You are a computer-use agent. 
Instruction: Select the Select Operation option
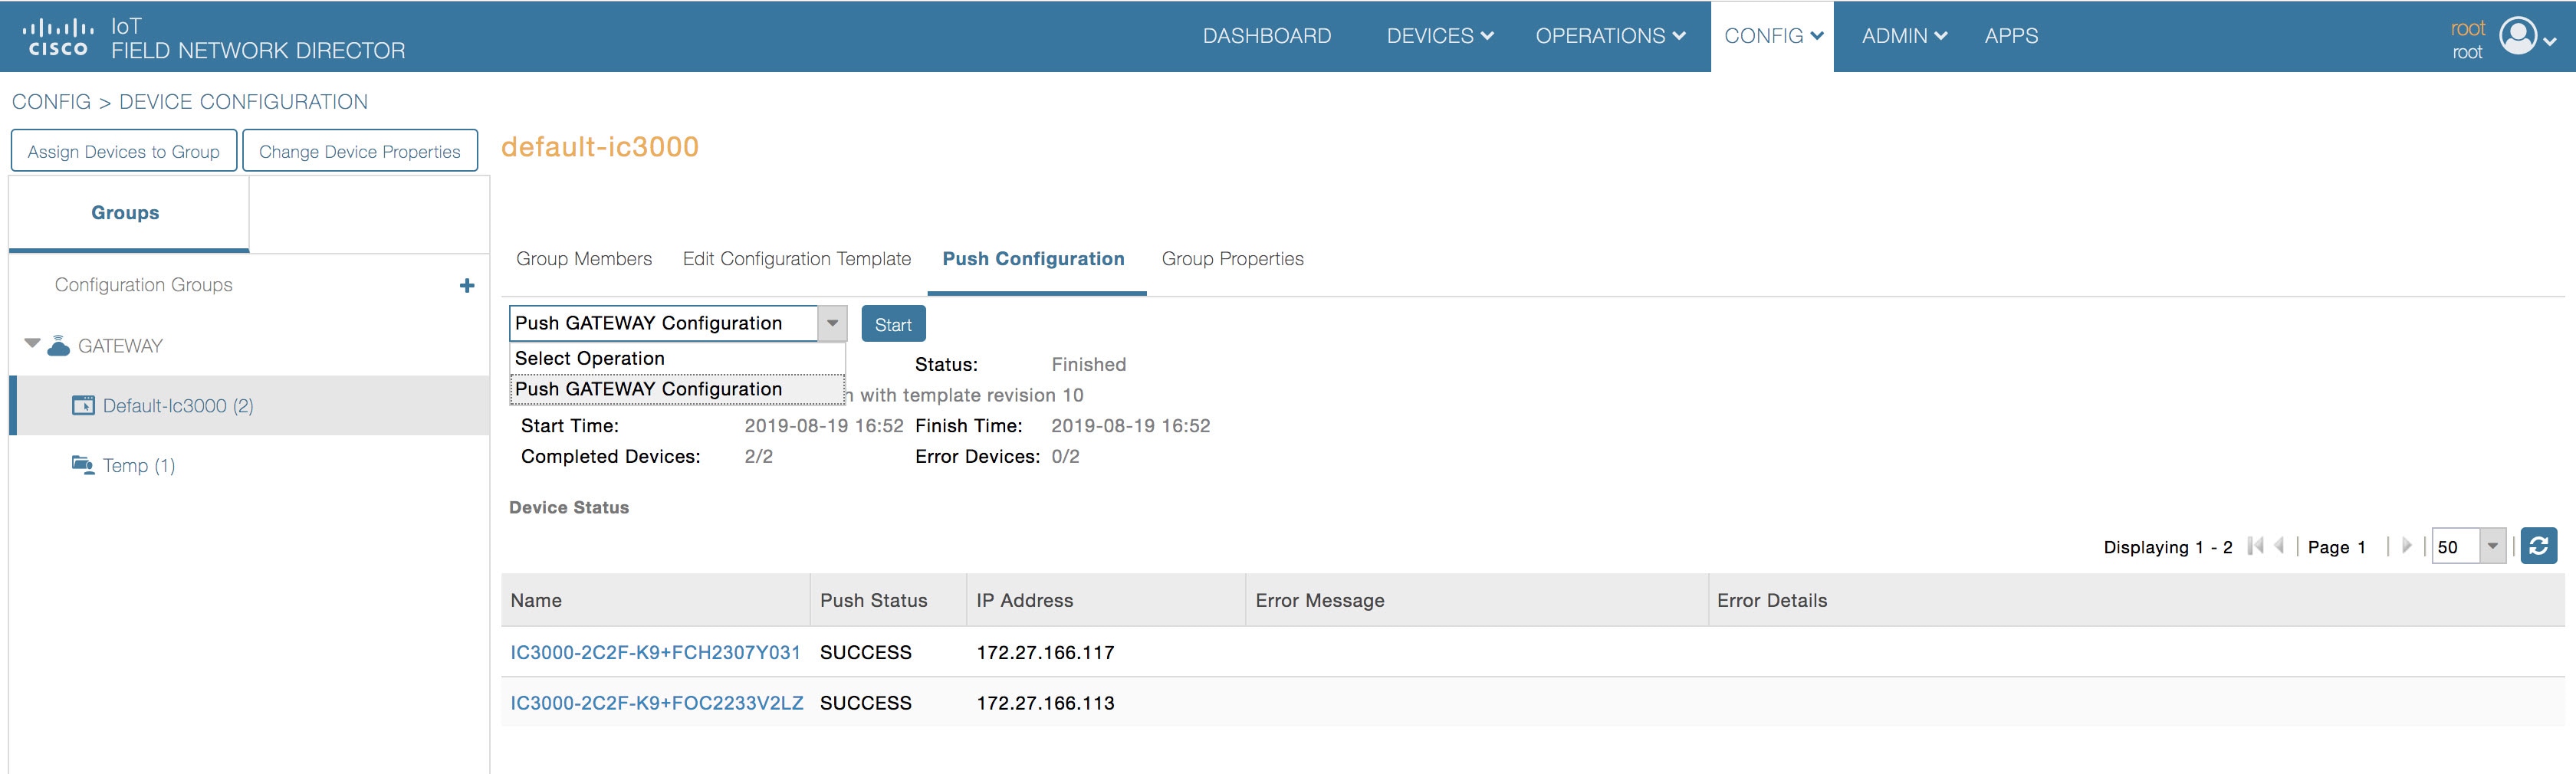(589, 357)
